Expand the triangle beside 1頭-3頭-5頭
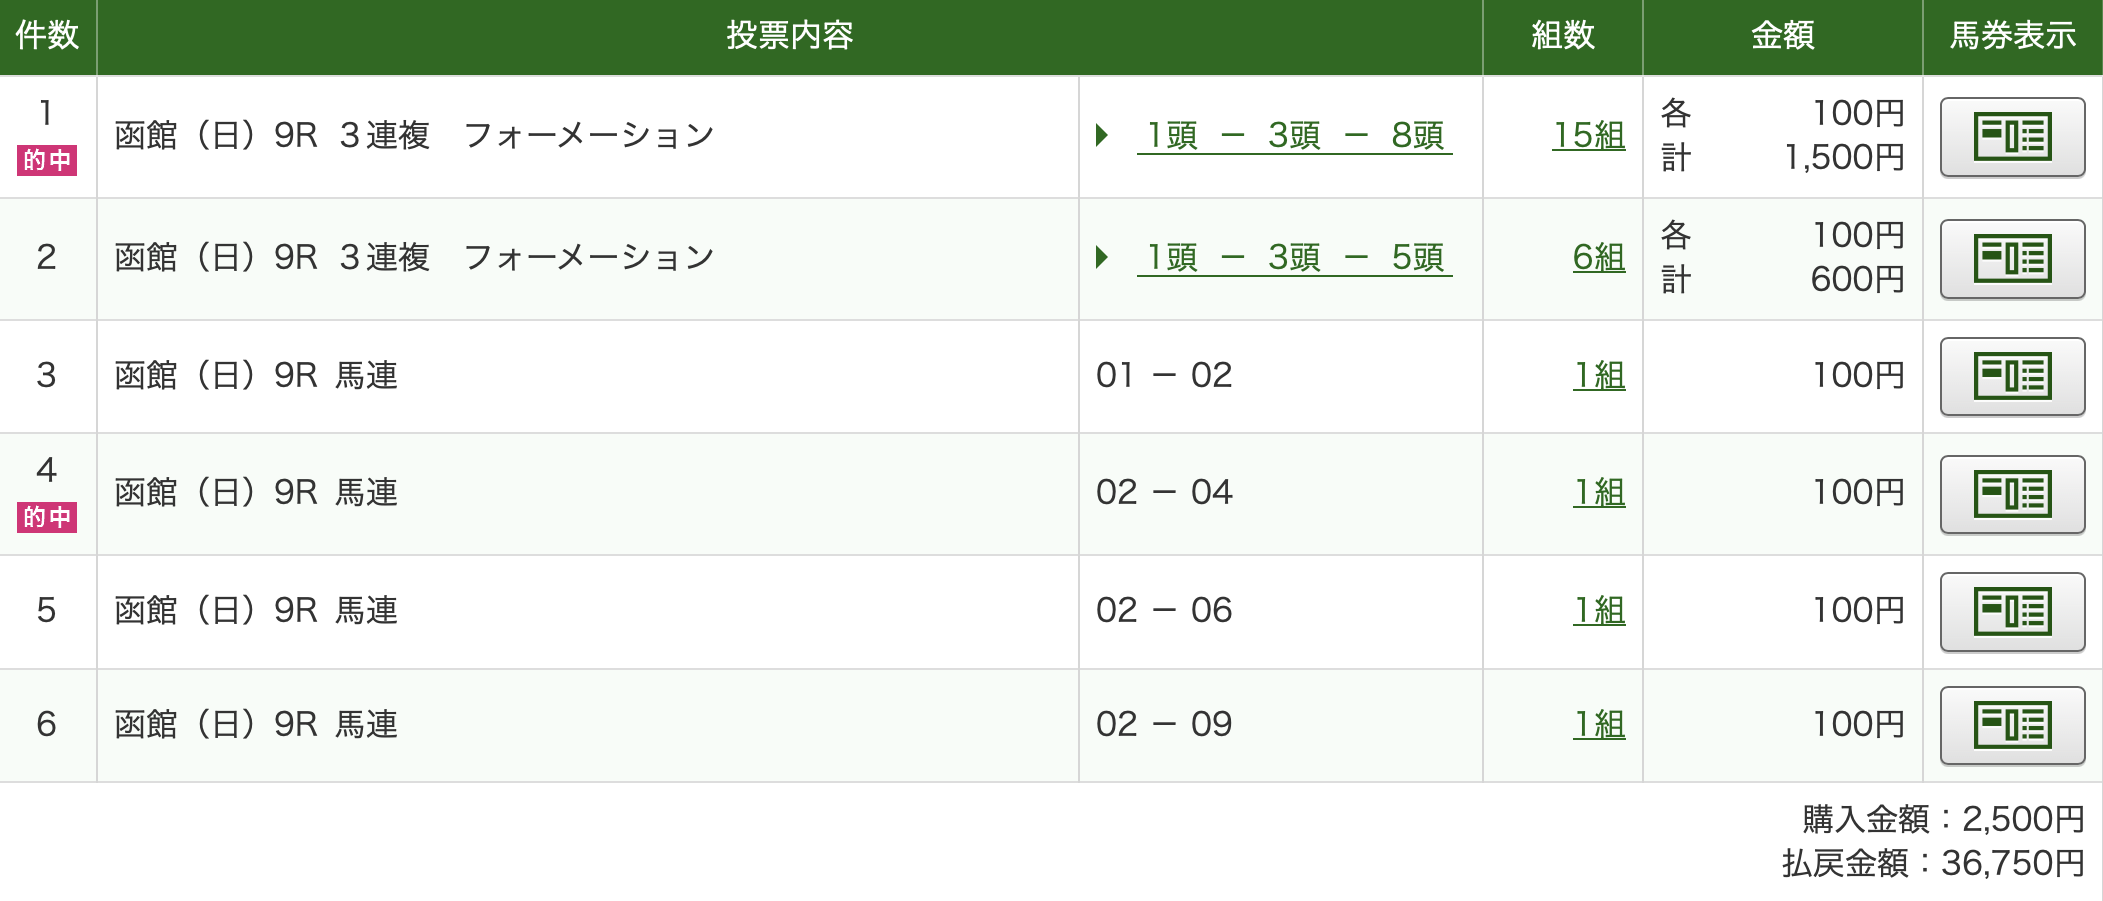Image resolution: width=2103 pixels, height=901 pixels. click(1102, 257)
